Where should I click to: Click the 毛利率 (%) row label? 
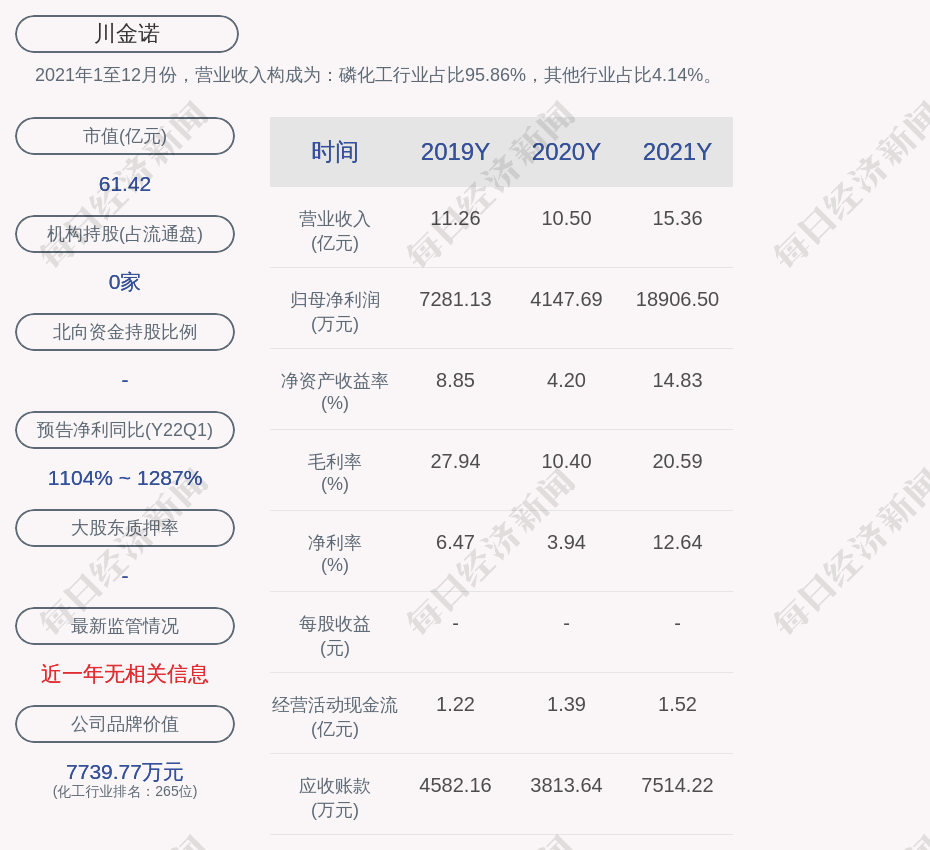tap(335, 473)
